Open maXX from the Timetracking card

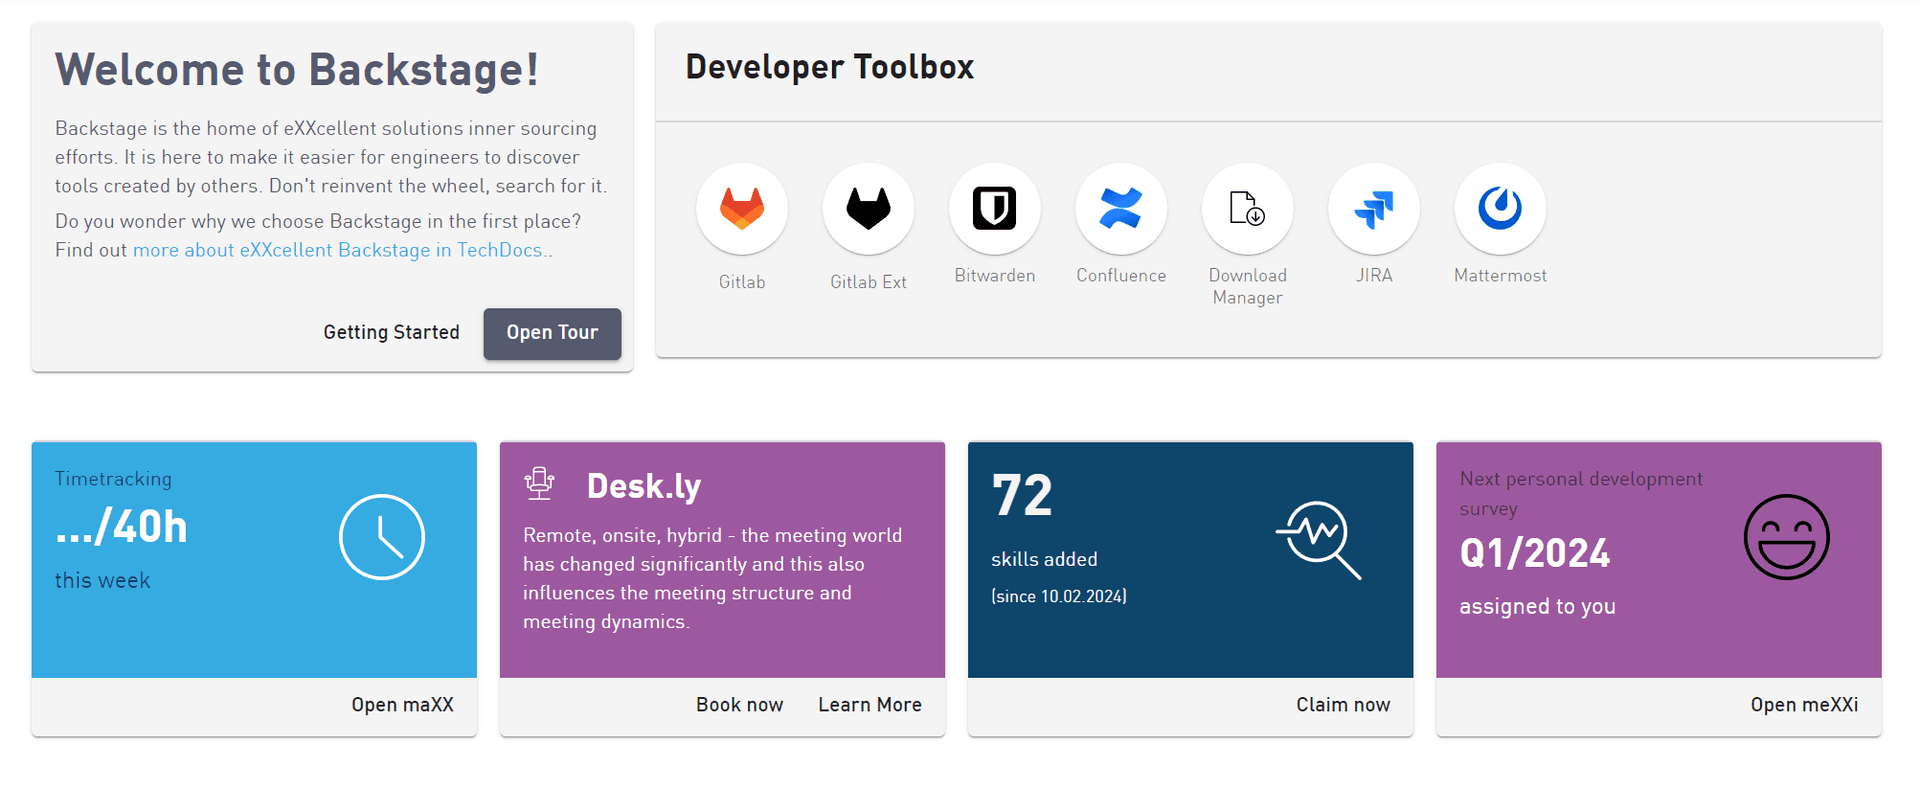pyautogui.click(x=402, y=705)
